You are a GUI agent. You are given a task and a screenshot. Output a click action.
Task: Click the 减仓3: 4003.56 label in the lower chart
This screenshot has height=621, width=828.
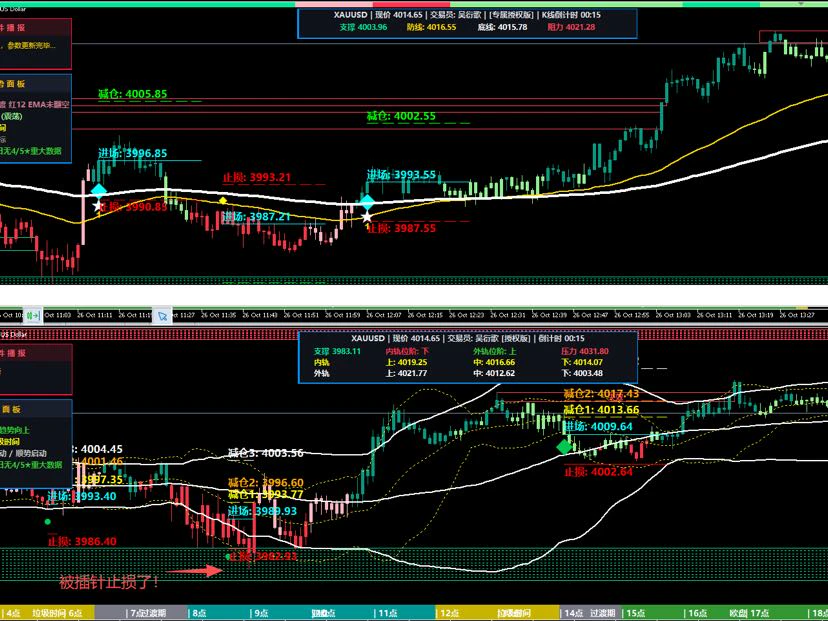[x=266, y=453]
